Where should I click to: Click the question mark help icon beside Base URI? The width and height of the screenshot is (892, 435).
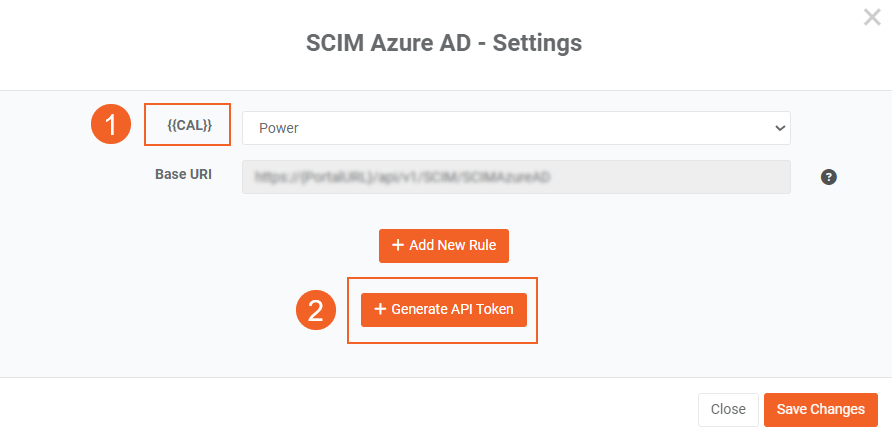[828, 177]
